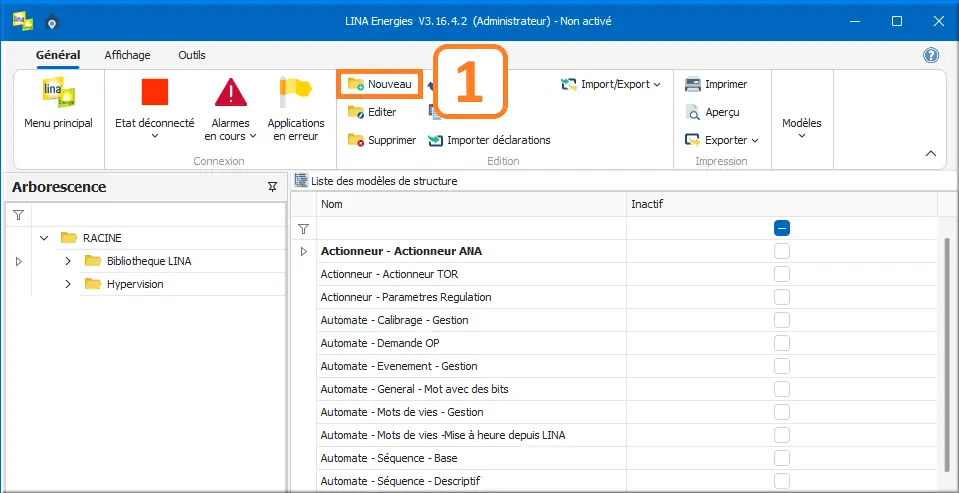Viewport: 959px width, 493px height.
Task: Click the Liste des modèles de structure icon
Action: [301, 180]
